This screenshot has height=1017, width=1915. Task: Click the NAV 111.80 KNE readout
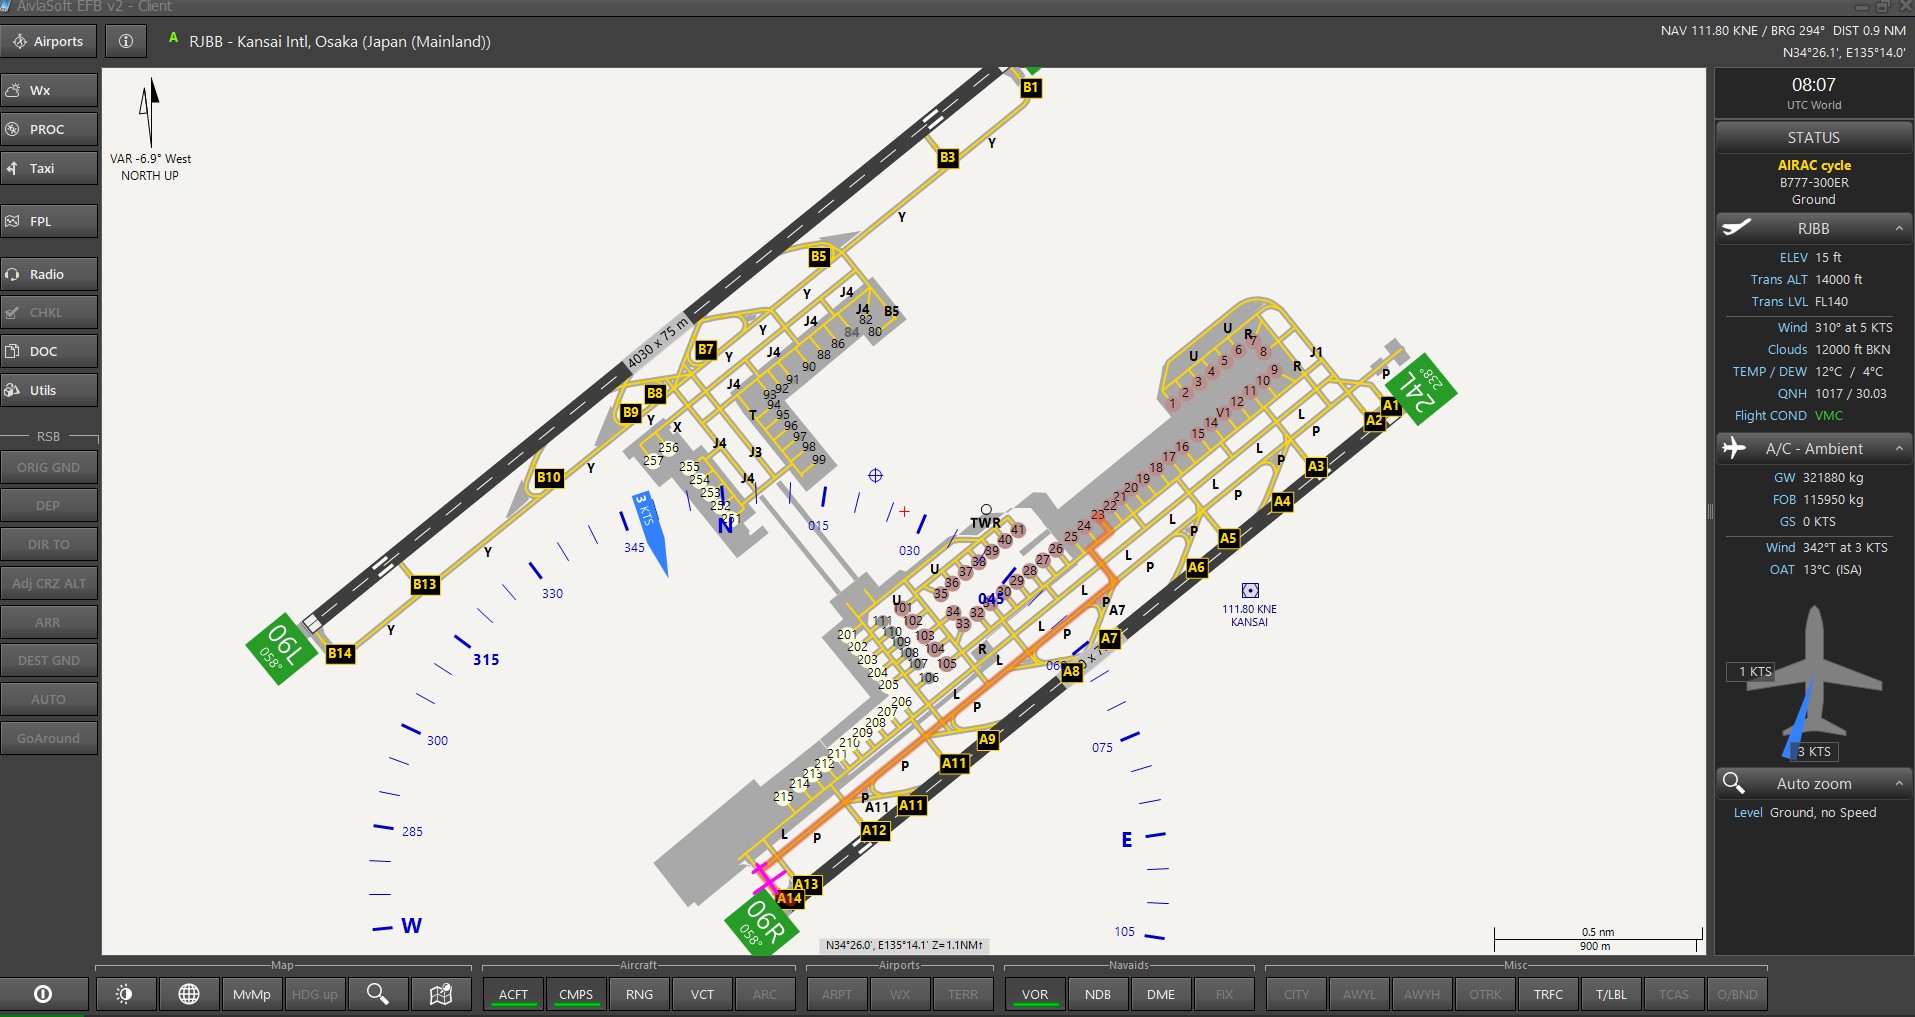pyautogui.click(x=1783, y=31)
